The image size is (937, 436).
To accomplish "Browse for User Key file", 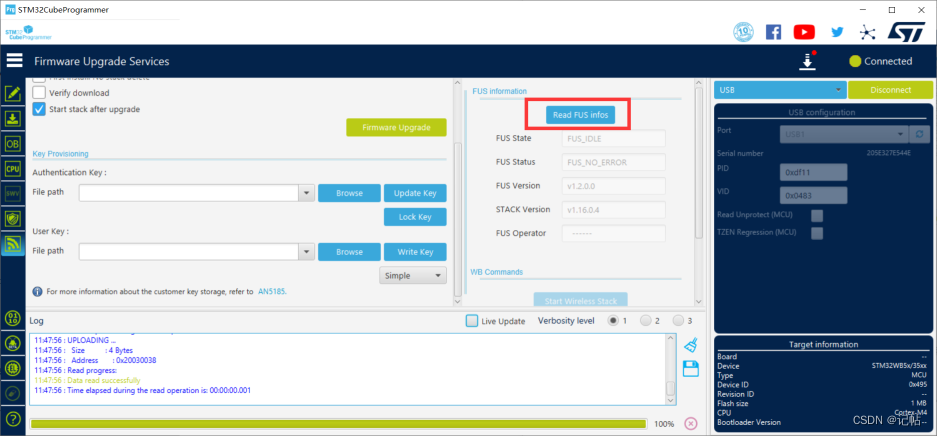I will (x=349, y=251).
